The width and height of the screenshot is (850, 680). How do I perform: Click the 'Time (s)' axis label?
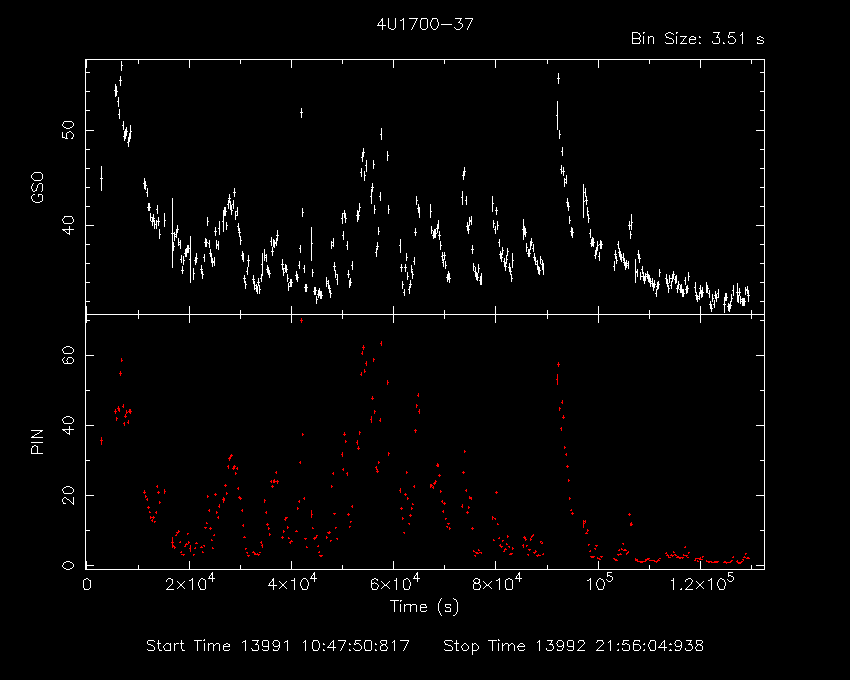click(x=424, y=606)
